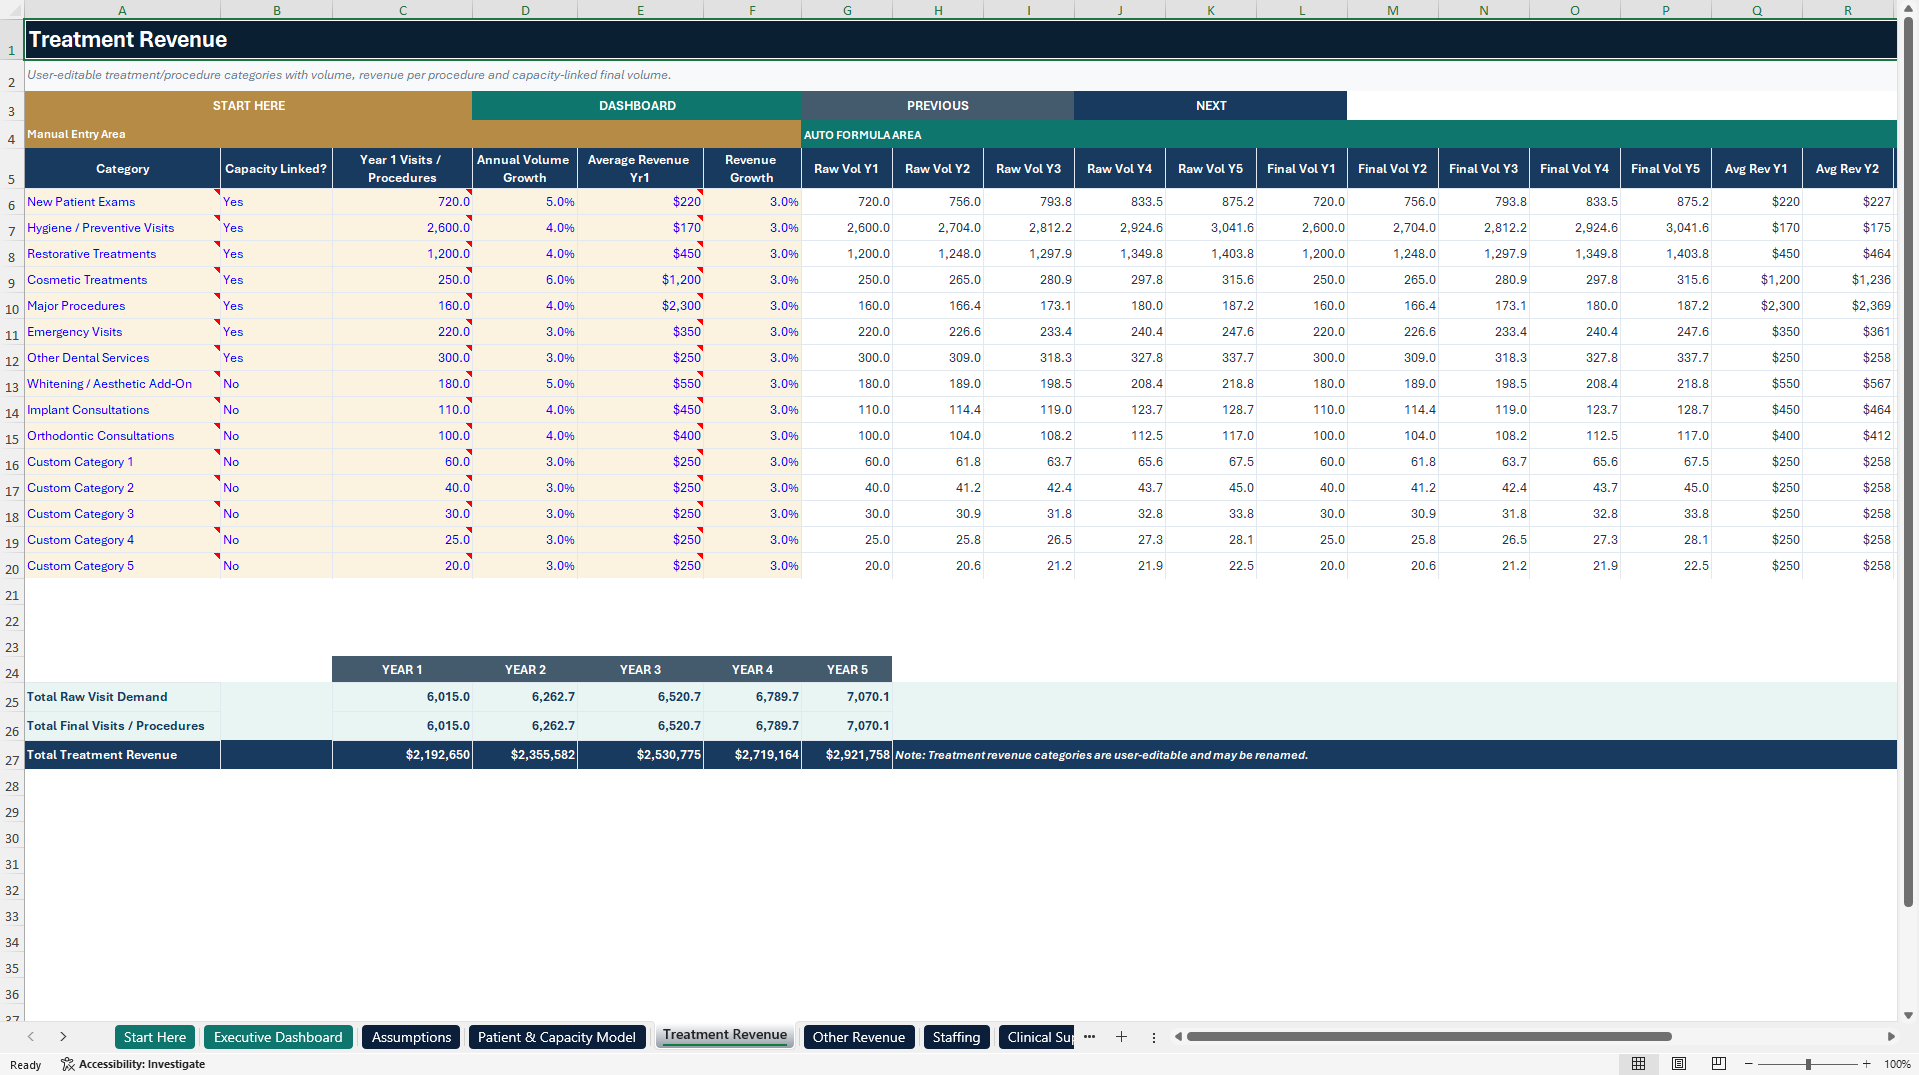Switch to Patient & Capacity Model tab

(x=557, y=1037)
